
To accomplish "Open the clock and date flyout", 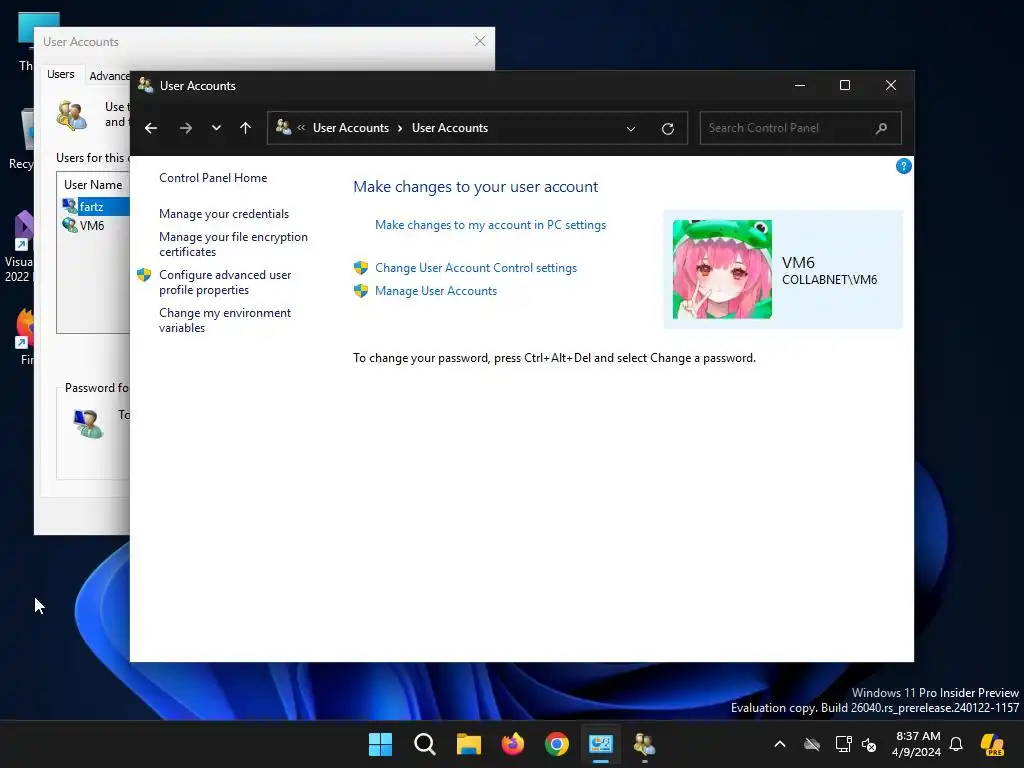I will pos(917,744).
